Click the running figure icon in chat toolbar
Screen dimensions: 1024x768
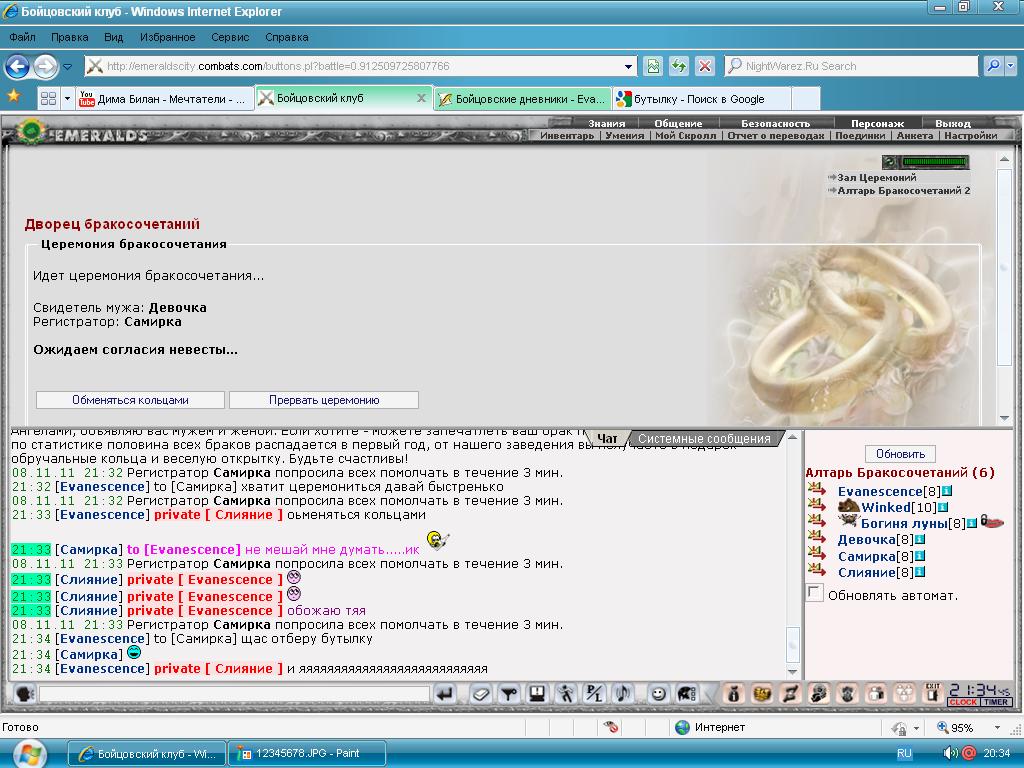(x=566, y=694)
